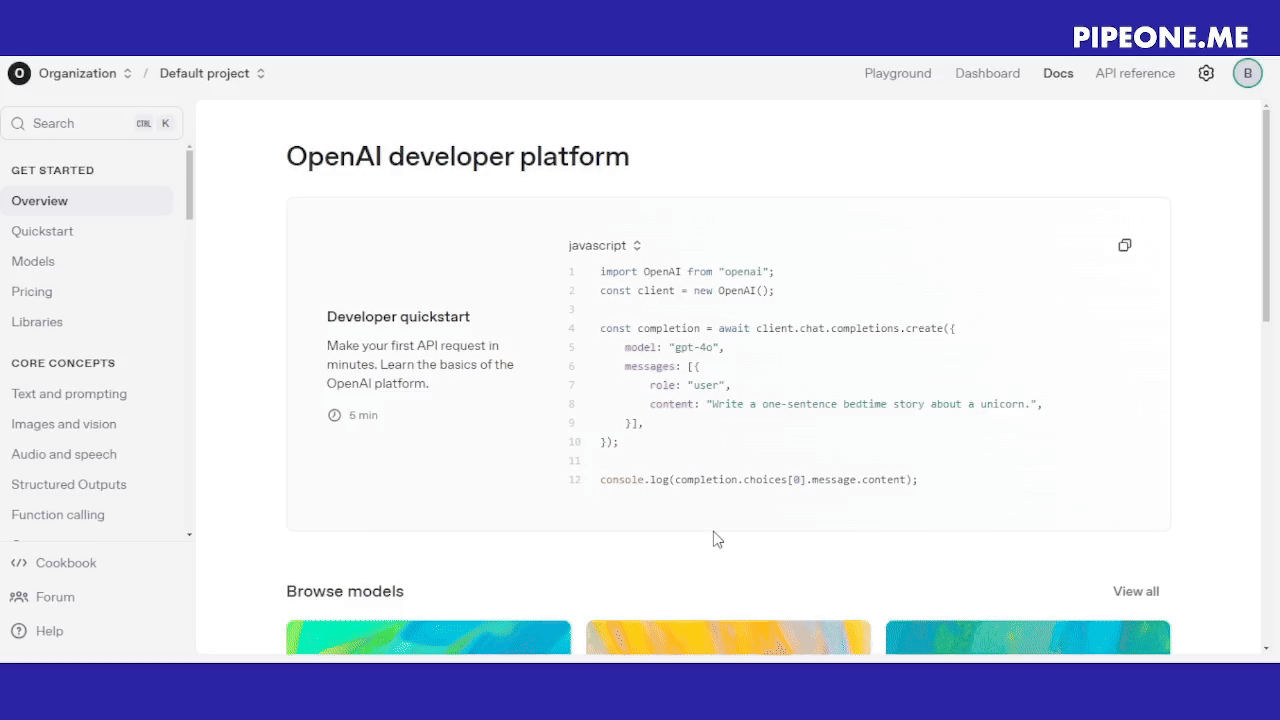Click the 'import OpenAI from "openai"' line

coord(687,271)
